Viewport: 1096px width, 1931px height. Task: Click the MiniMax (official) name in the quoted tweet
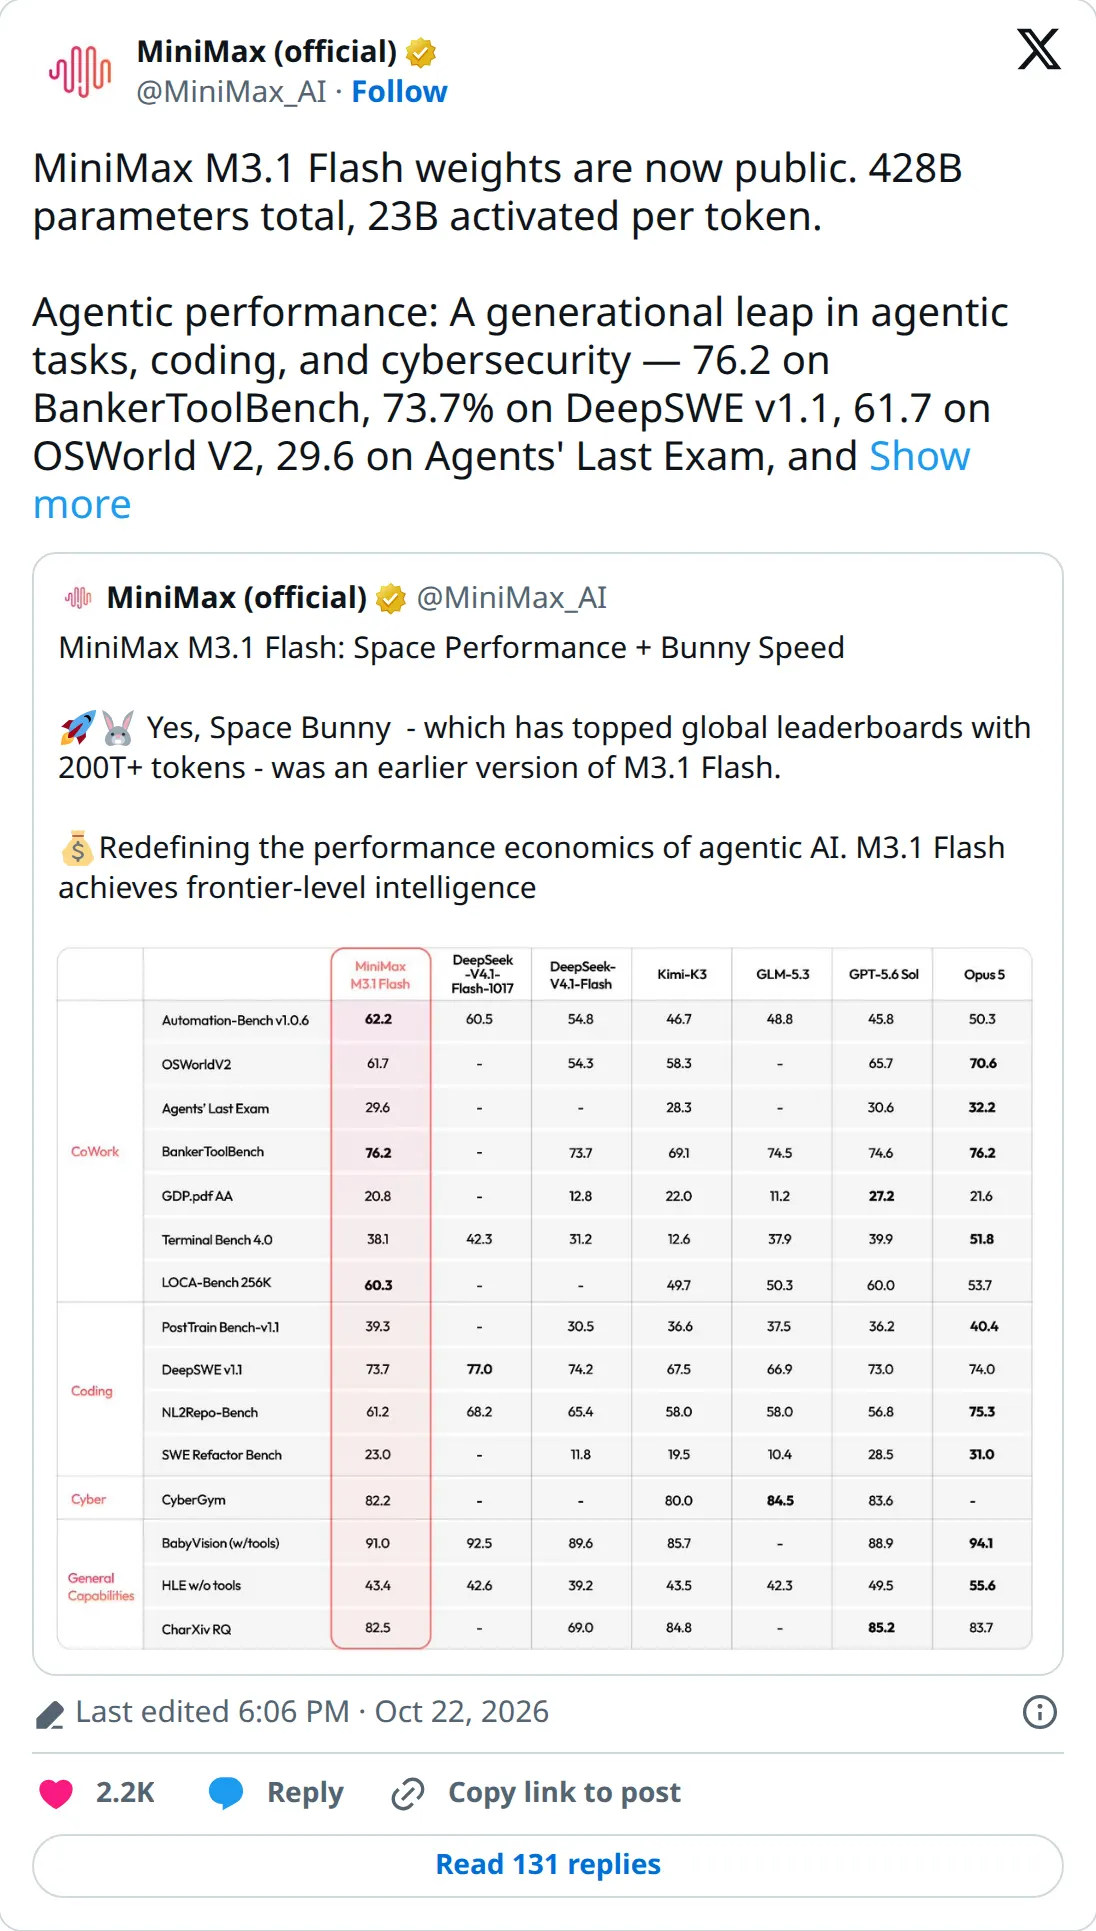pos(237,598)
